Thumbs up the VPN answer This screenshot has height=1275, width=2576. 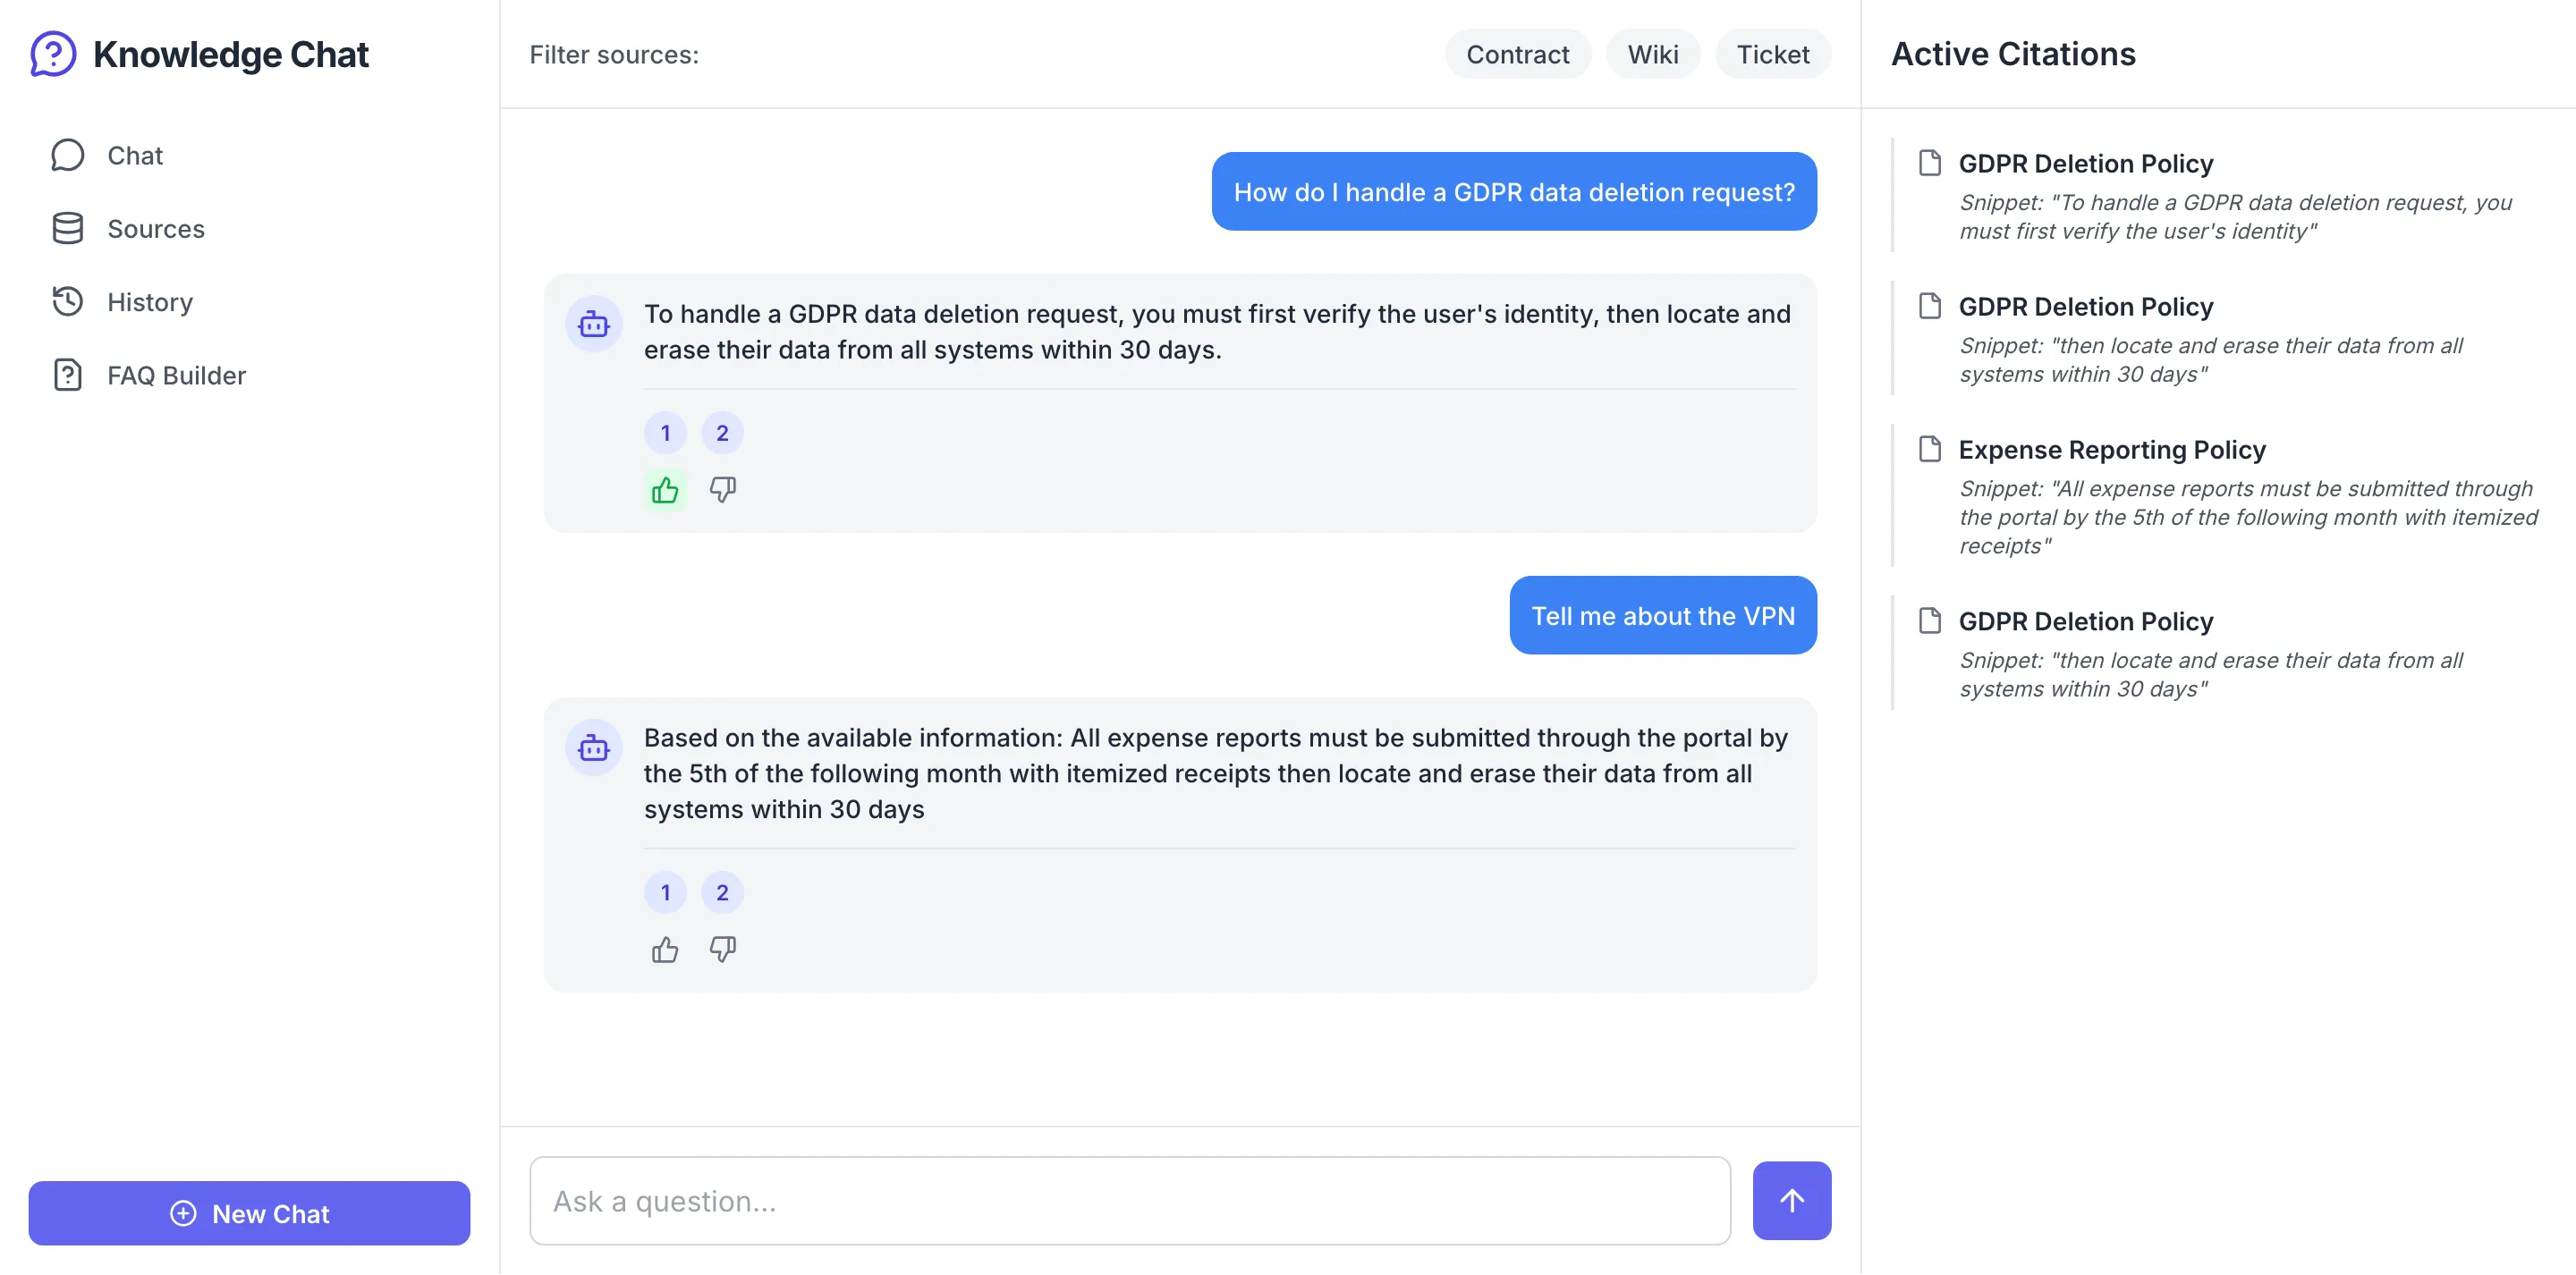click(x=665, y=949)
